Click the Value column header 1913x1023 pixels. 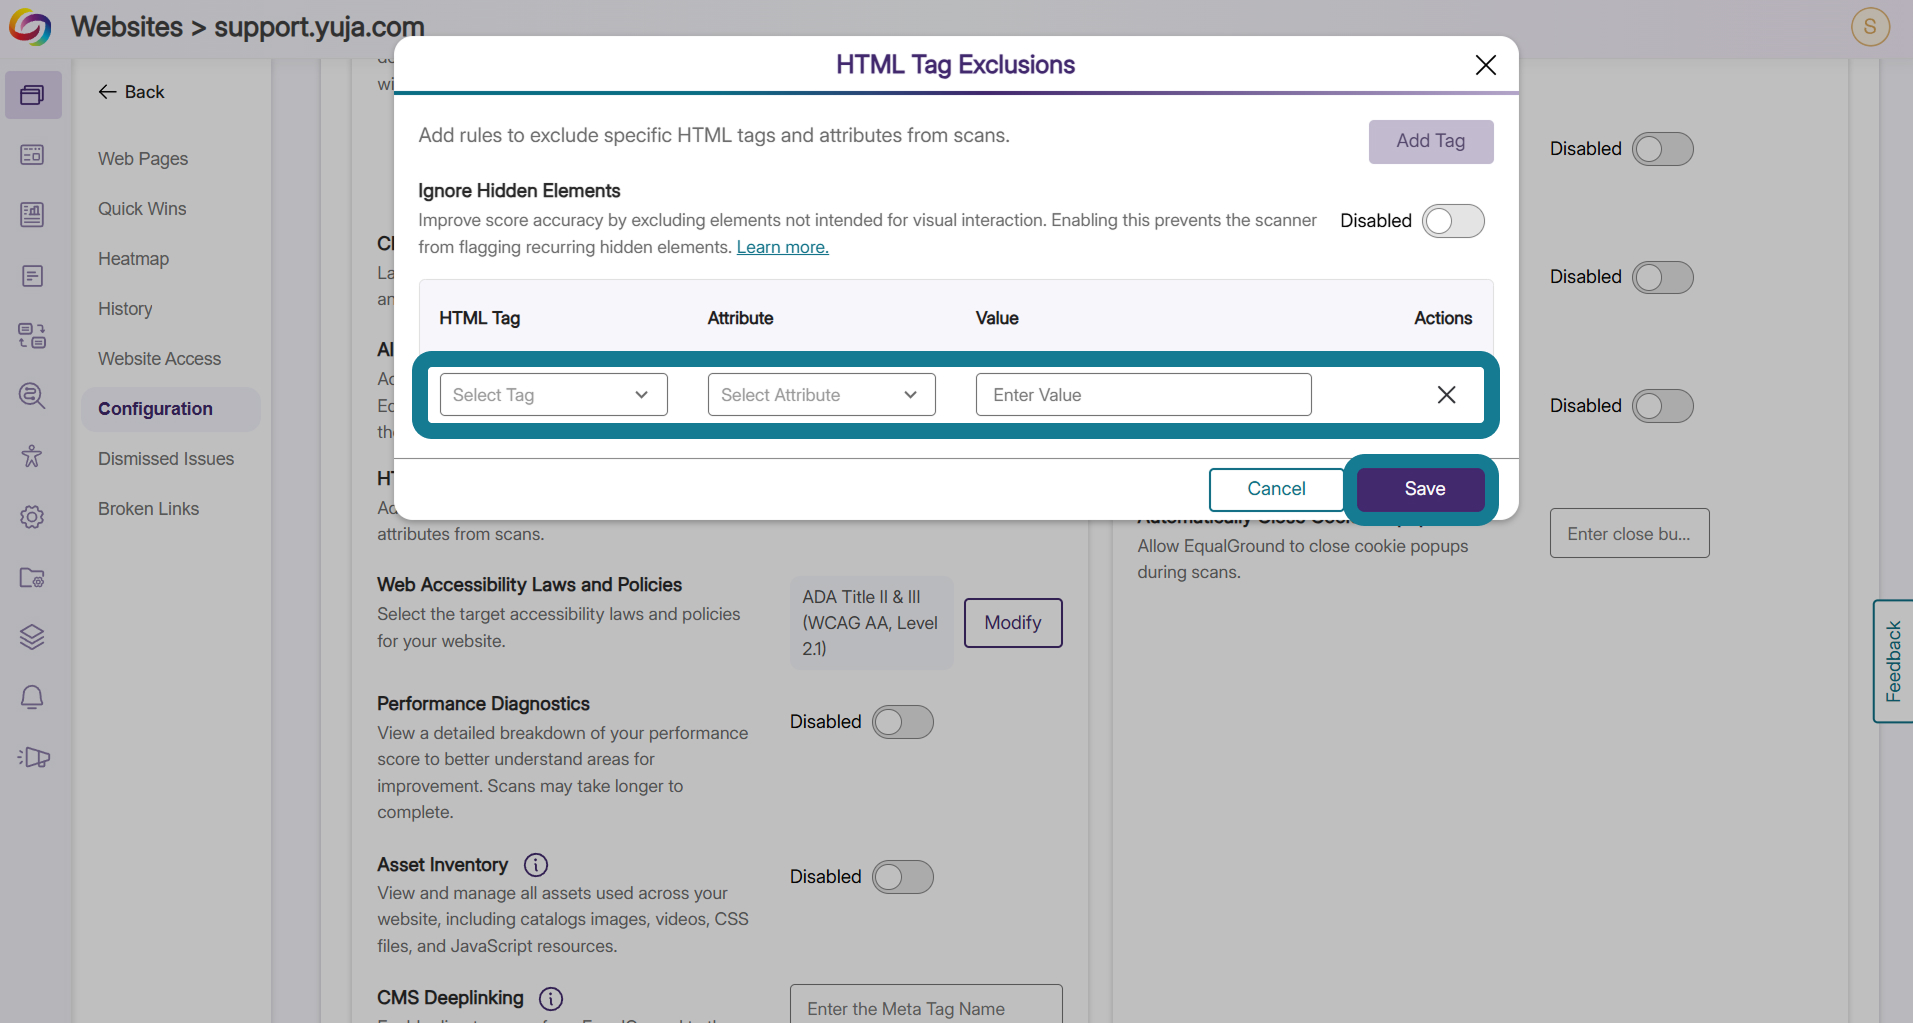997,318
